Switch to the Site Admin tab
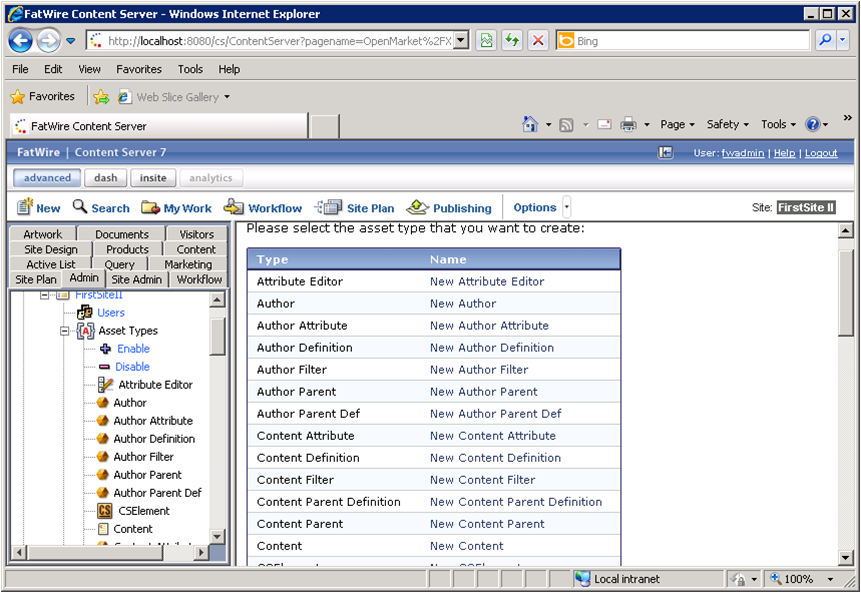The width and height of the screenshot is (861, 593). [x=137, y=279]
